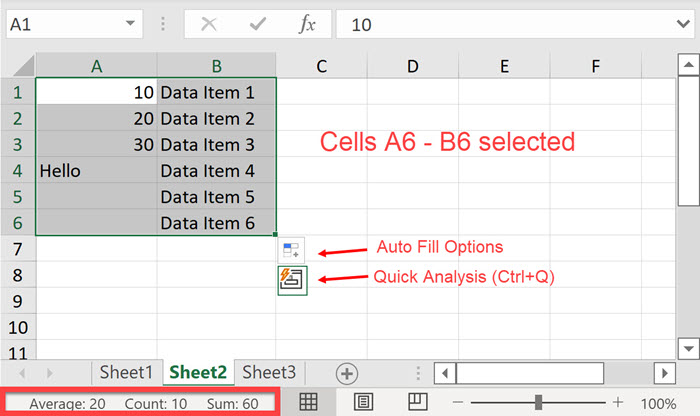Switch to Normal view icon
Screen dimensions: 700x416
(308, 402)
